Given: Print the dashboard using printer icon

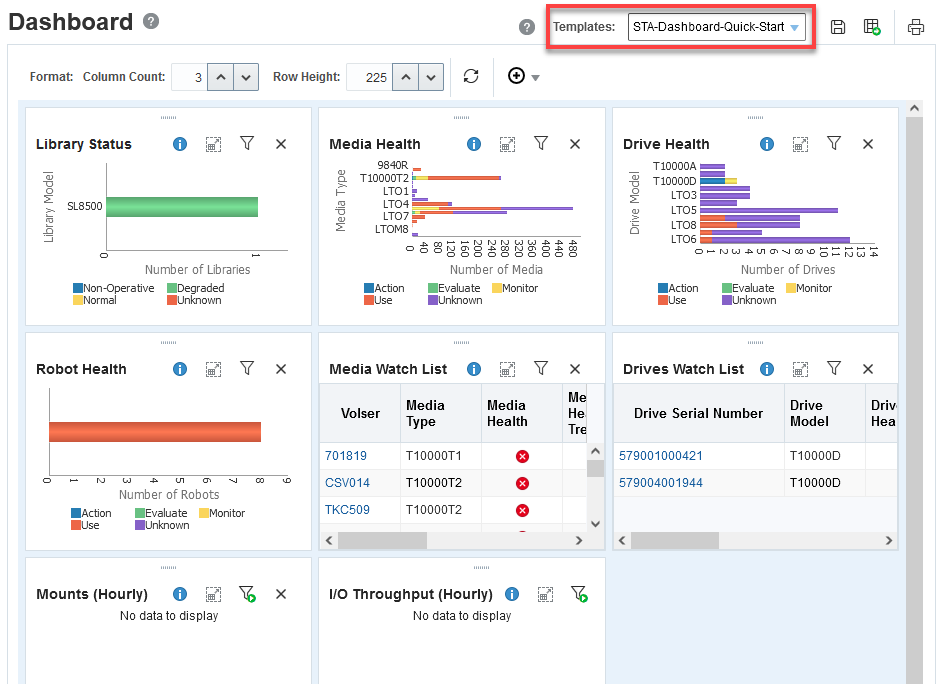Looking at the screenshot, I should (916, 27).
